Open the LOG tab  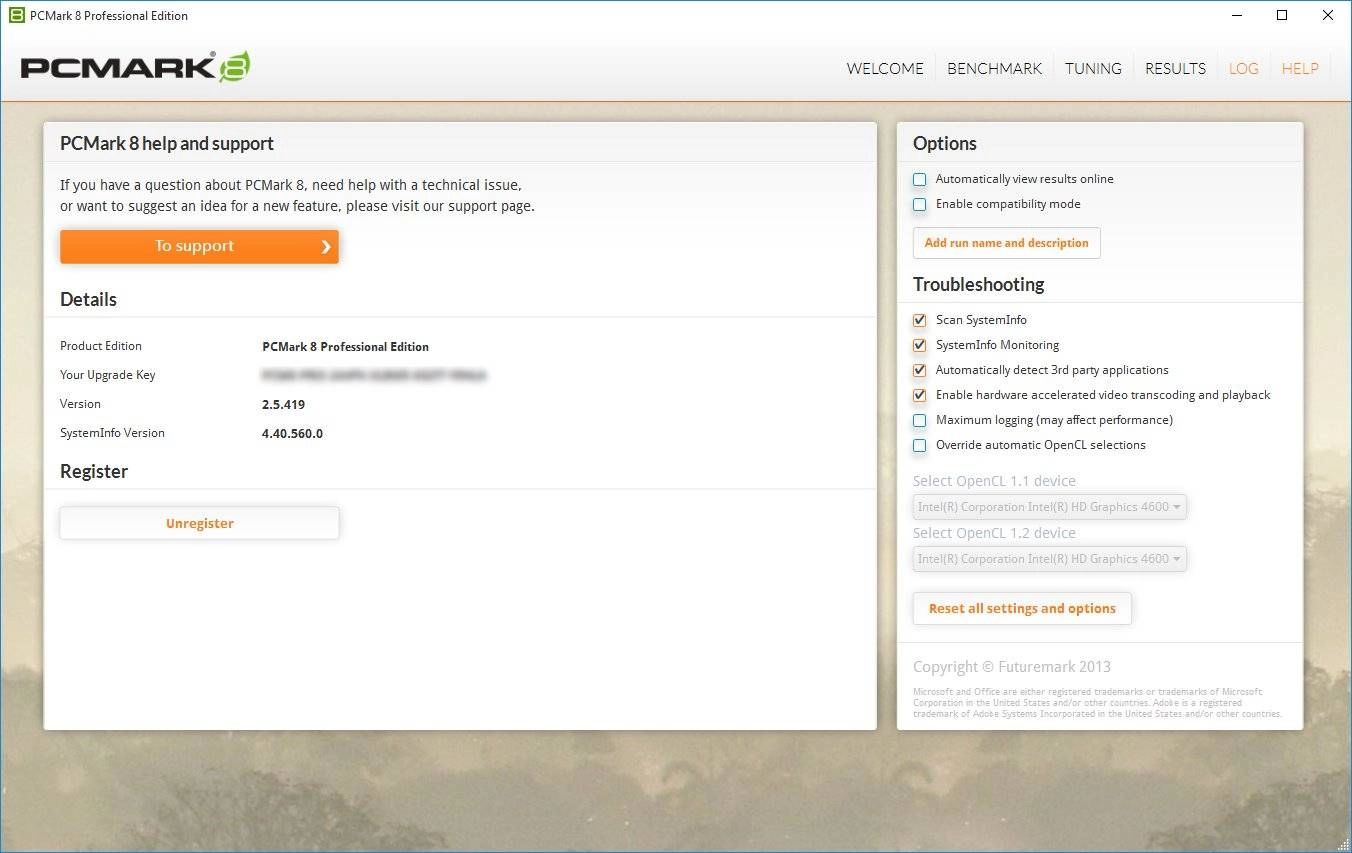[x=1243, y=68]
